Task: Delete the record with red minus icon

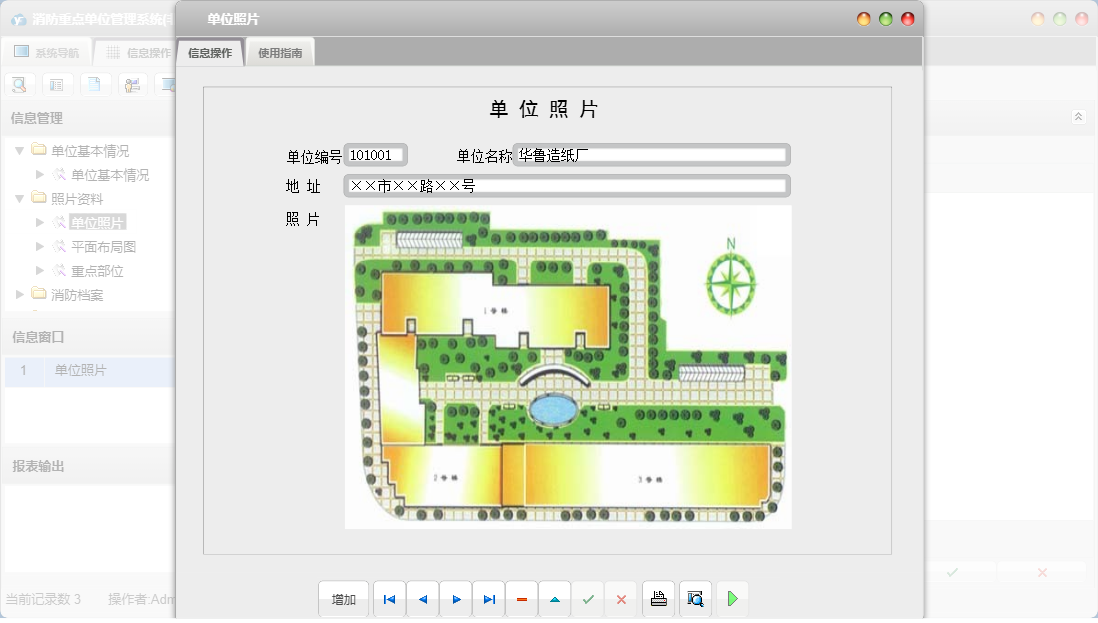Action: [521, 598]
